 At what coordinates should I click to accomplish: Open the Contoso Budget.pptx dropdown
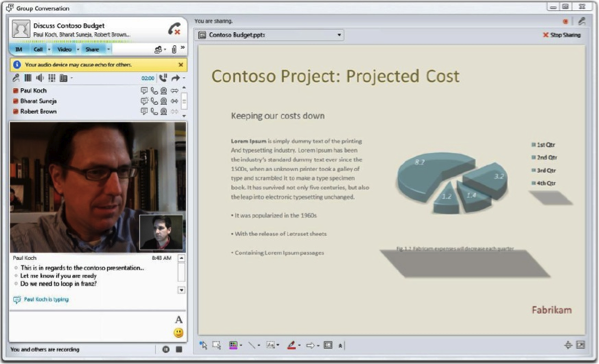click(339, 35)
